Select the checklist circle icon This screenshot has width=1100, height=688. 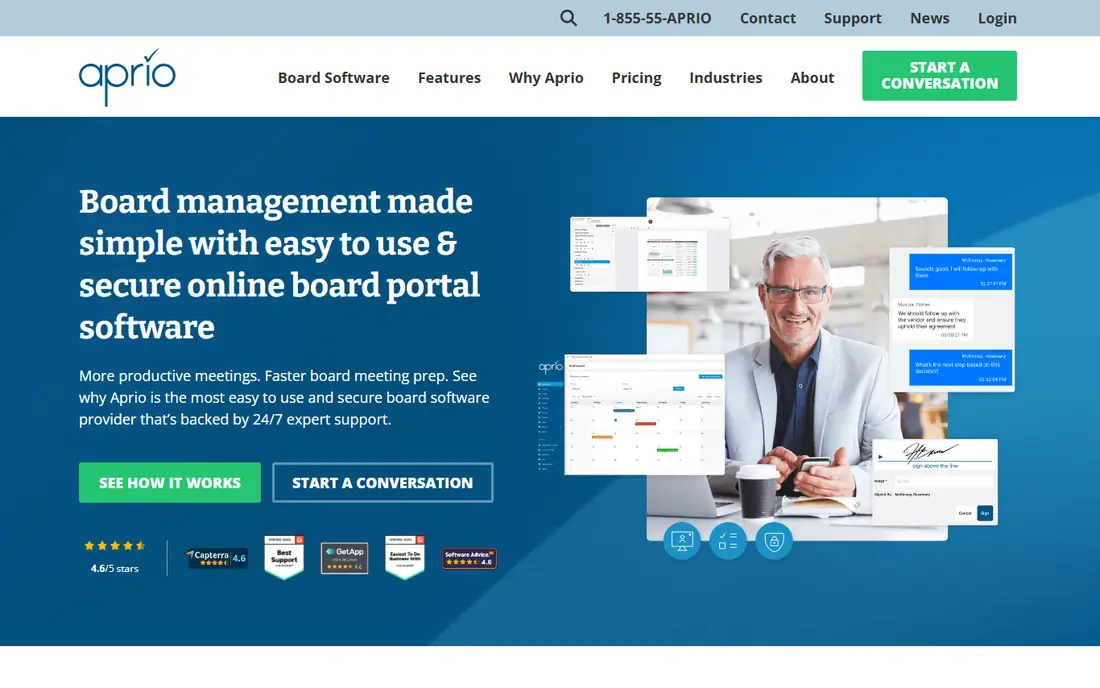point(727,541)
